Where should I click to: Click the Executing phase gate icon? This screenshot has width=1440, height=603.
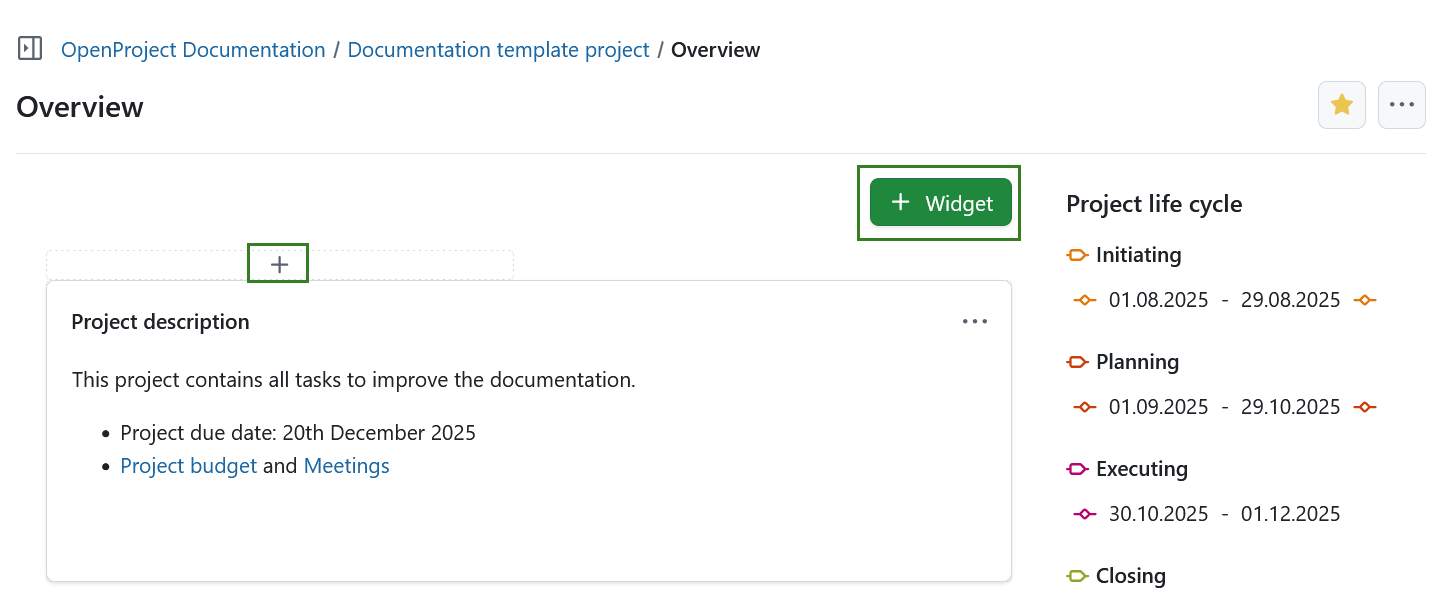pyautogui.click(x=1077, y=469)
